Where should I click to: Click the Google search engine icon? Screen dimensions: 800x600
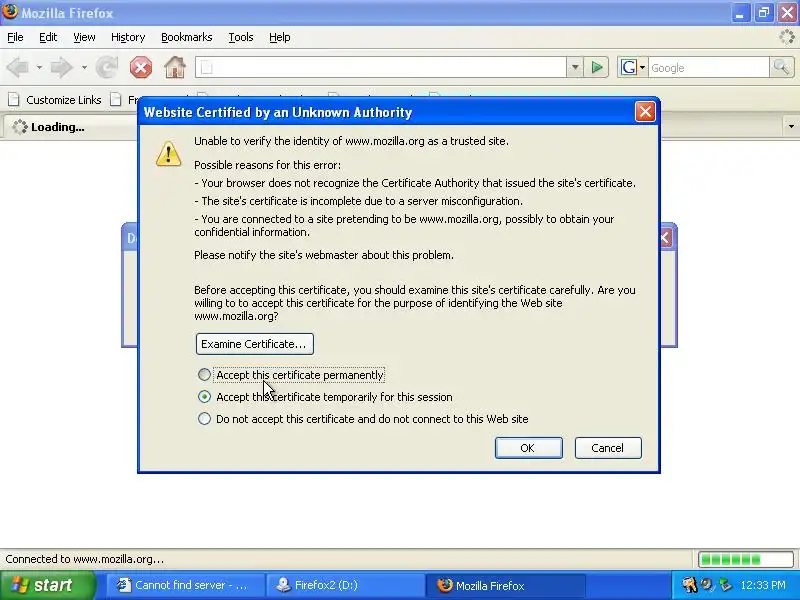click(629, 67)
